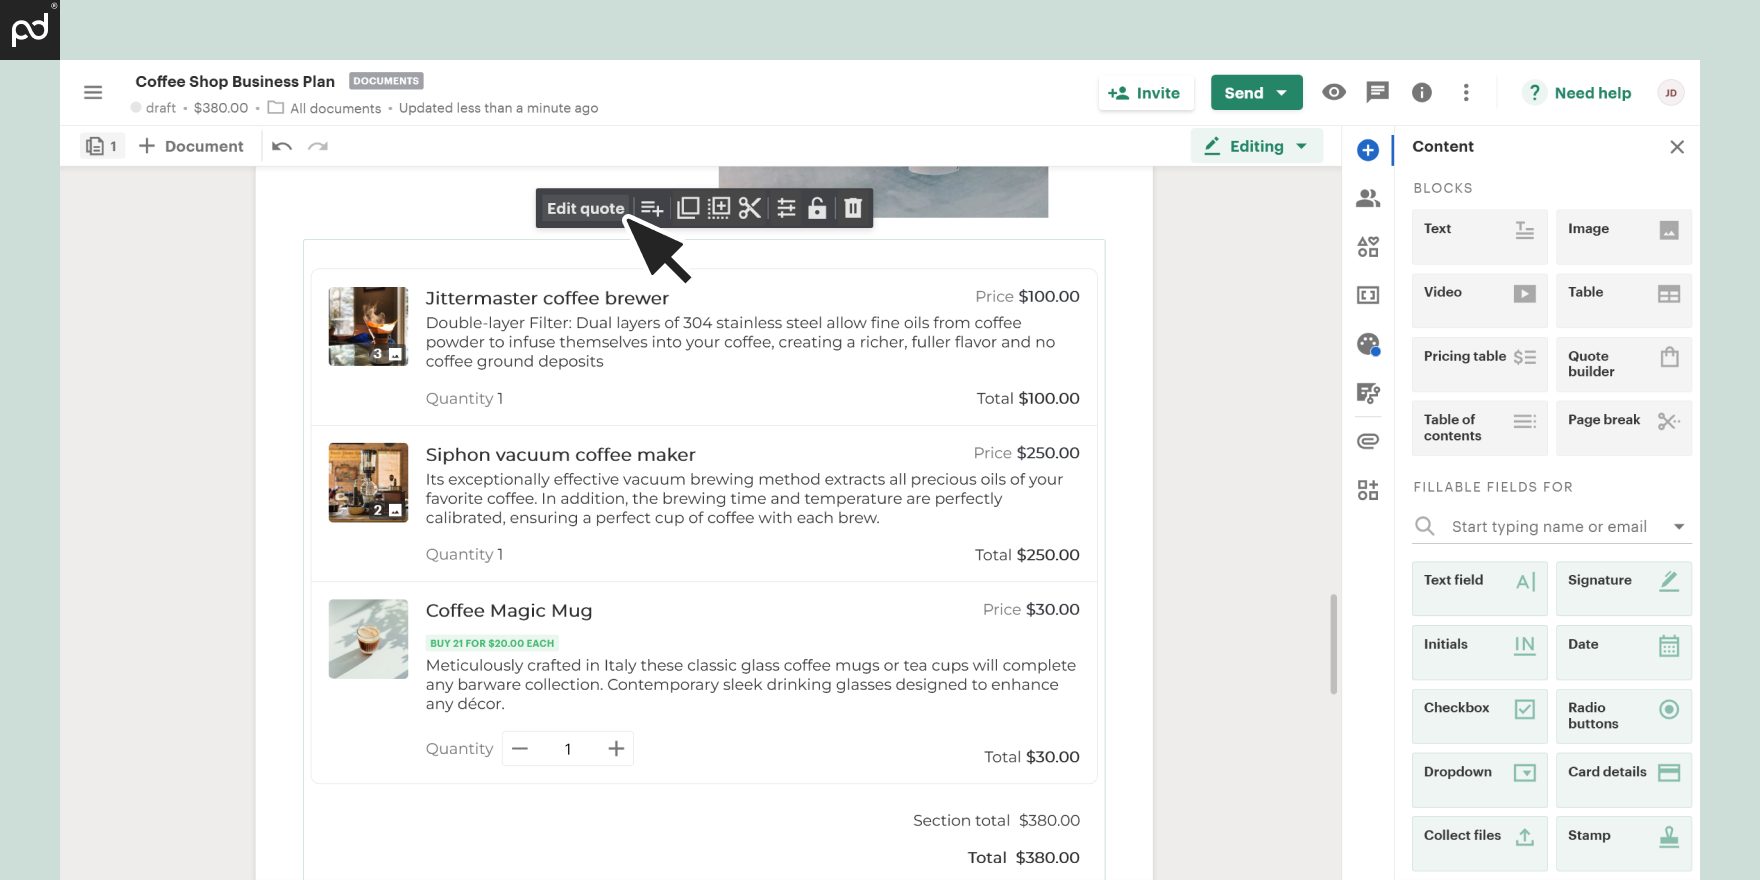Select the Table of contents block

(1479, 428)
